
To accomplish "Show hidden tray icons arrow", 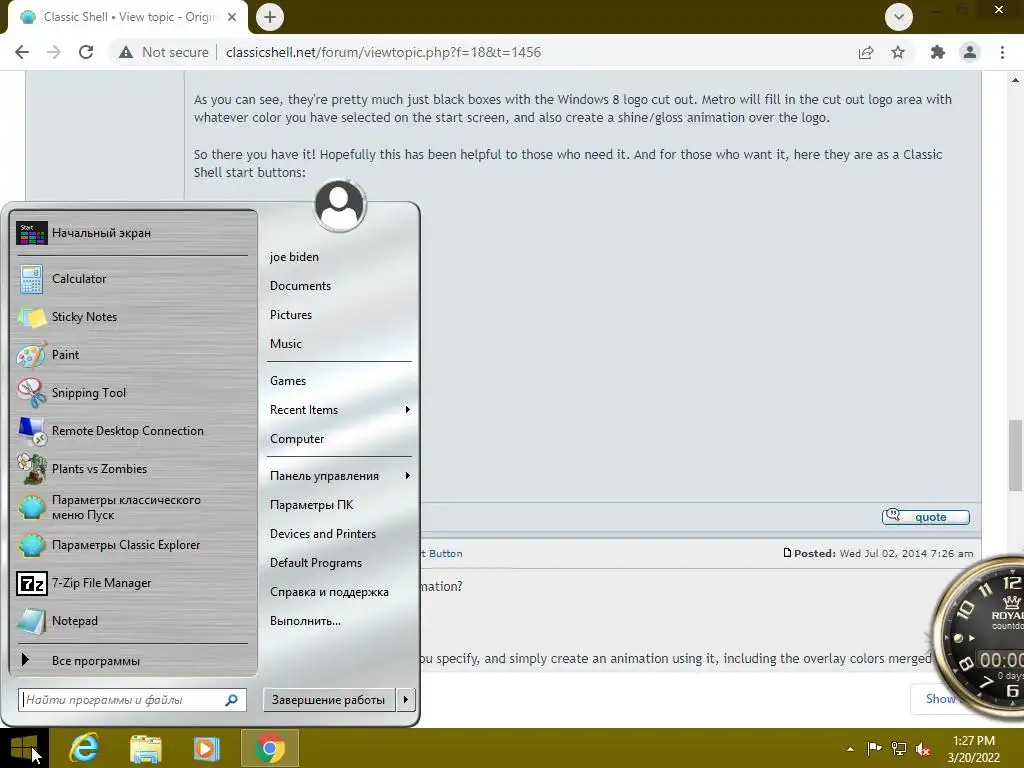I will tap(850, 749).
